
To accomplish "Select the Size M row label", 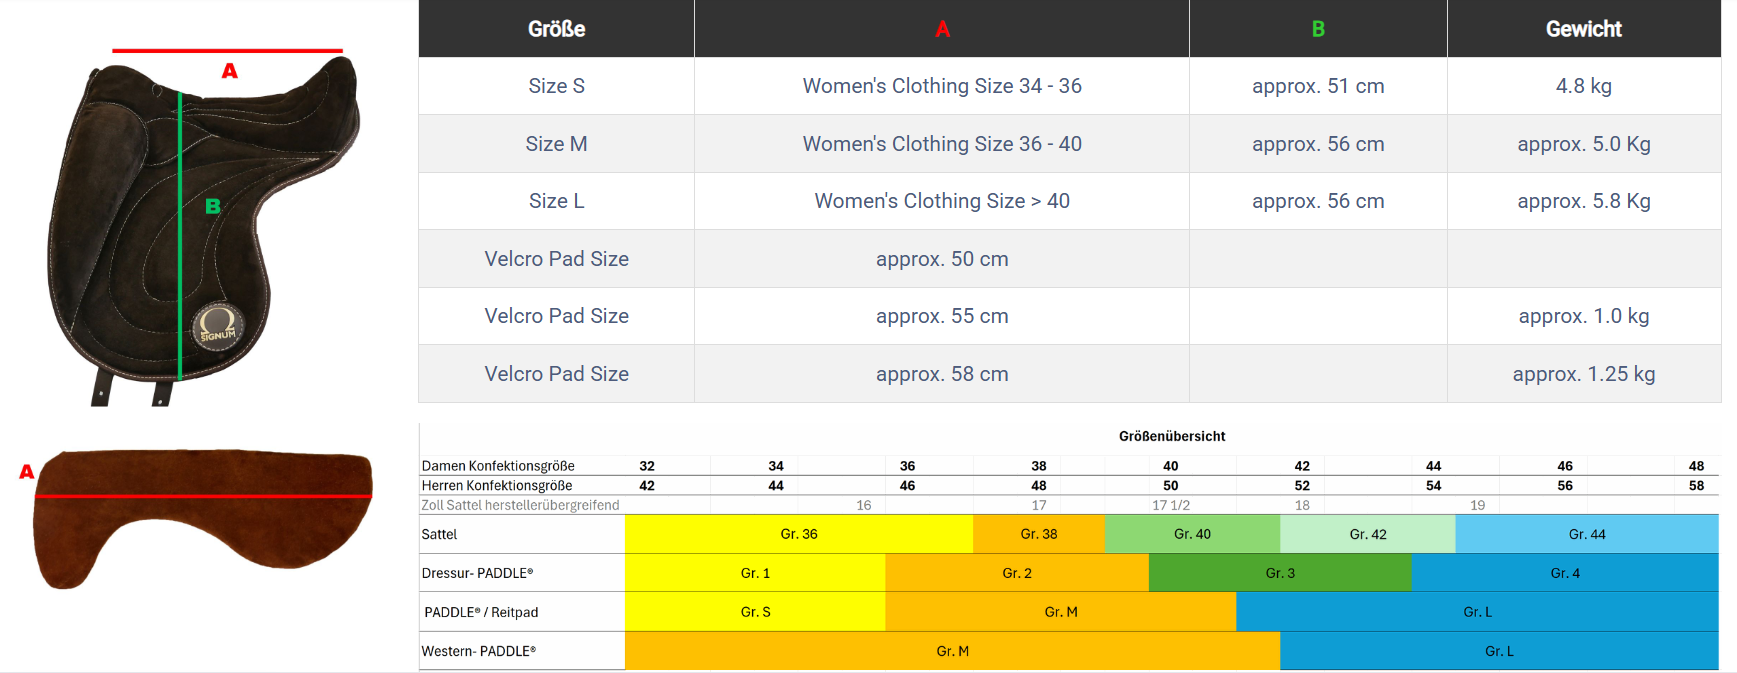I will [556, 144].
